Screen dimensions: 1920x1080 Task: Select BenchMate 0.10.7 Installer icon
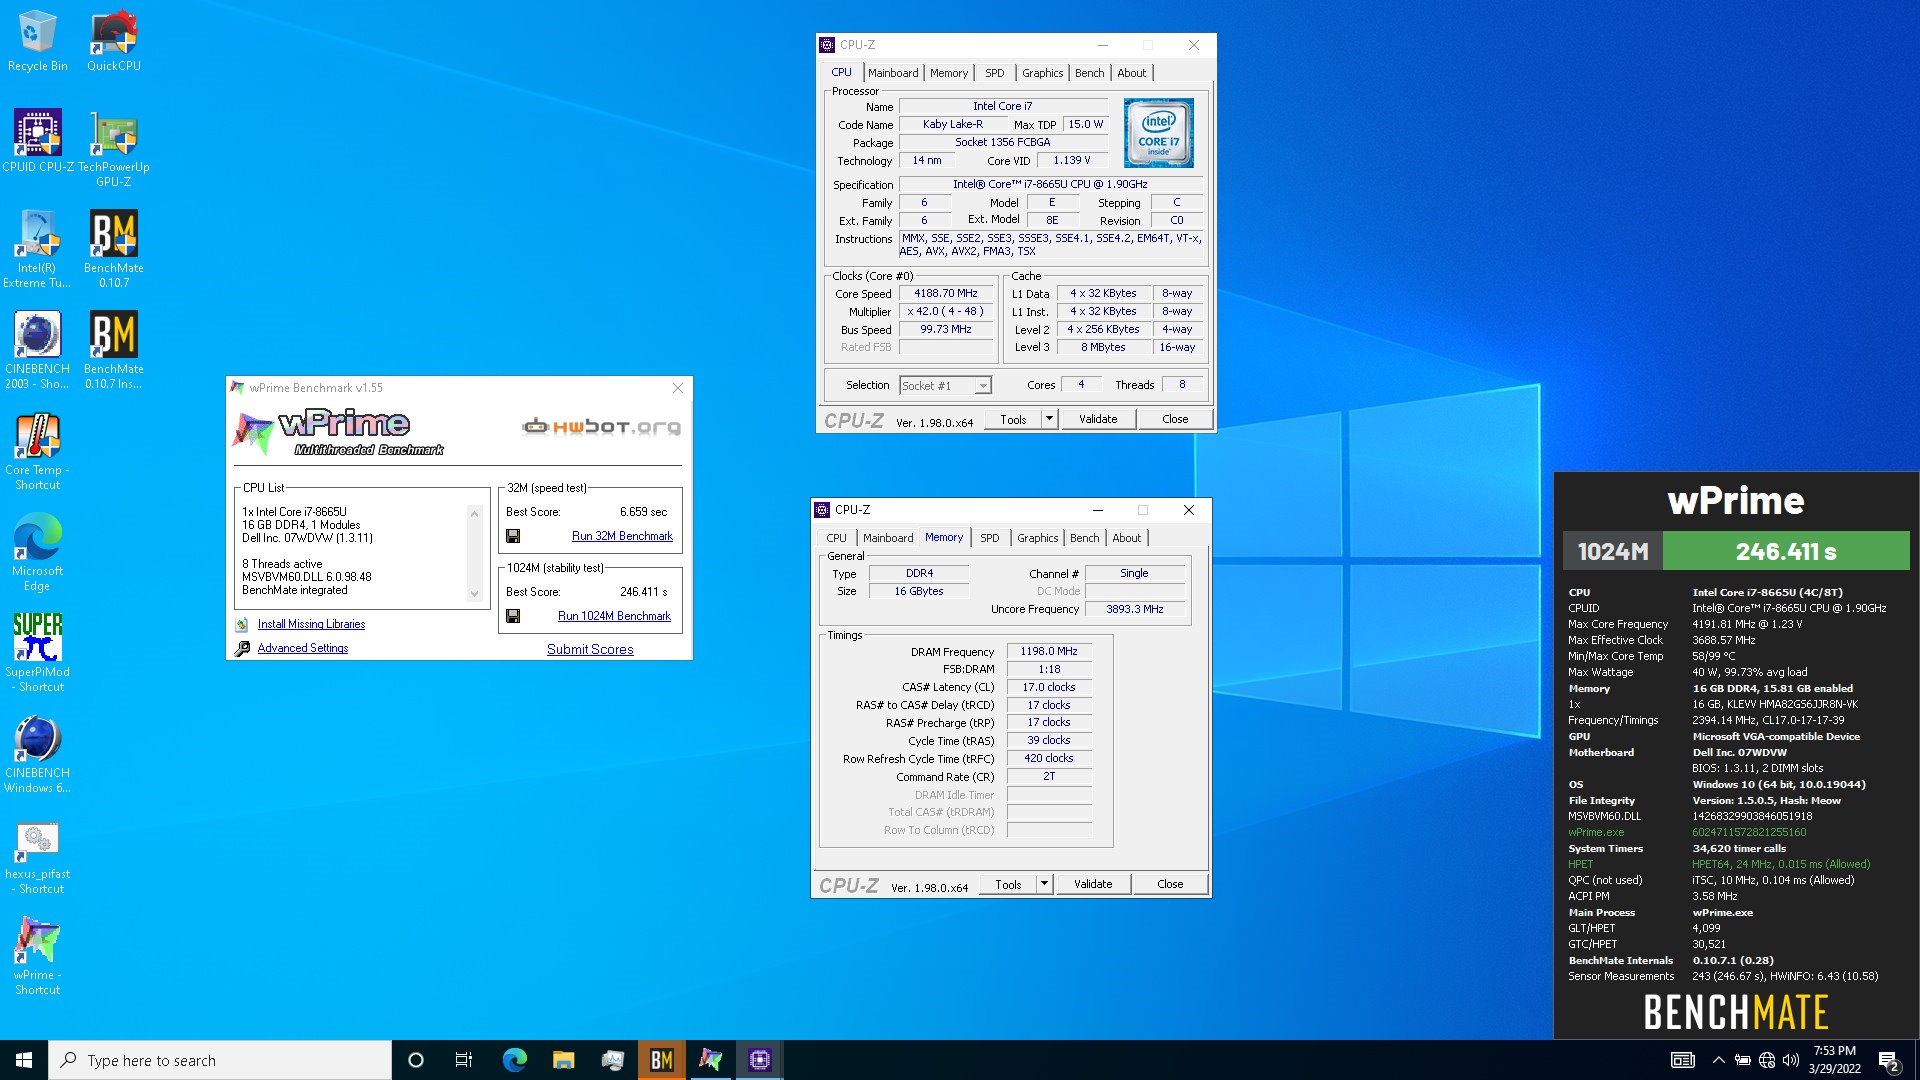(x=113, y=351)
